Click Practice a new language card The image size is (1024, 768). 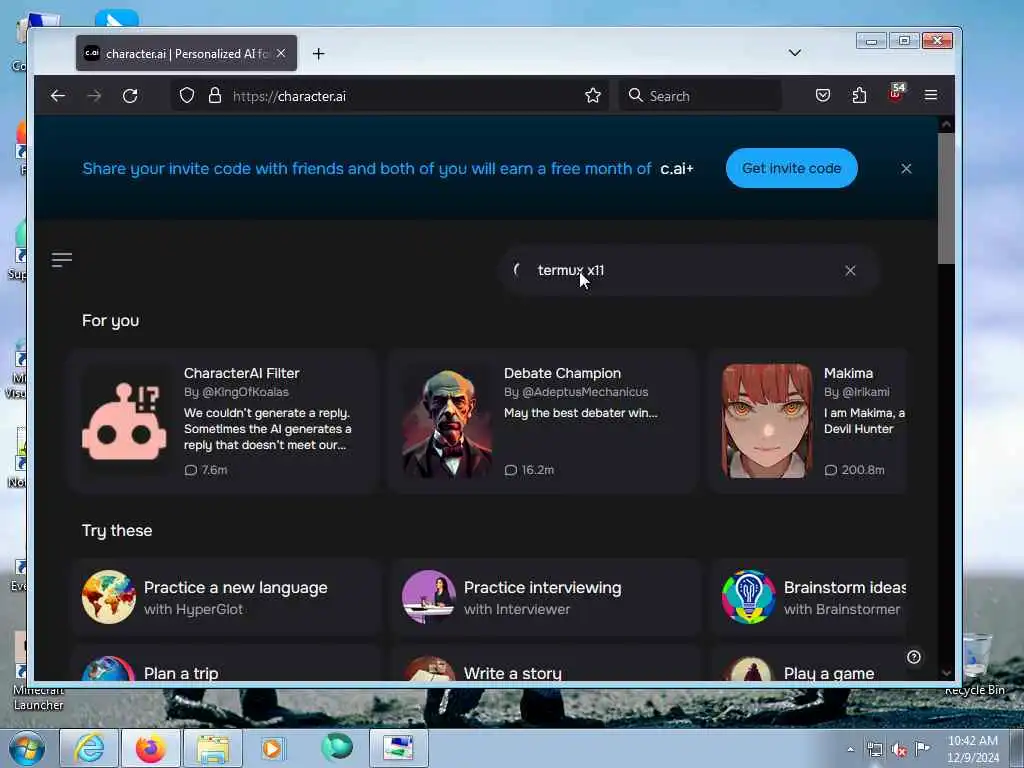coord(227,597)
